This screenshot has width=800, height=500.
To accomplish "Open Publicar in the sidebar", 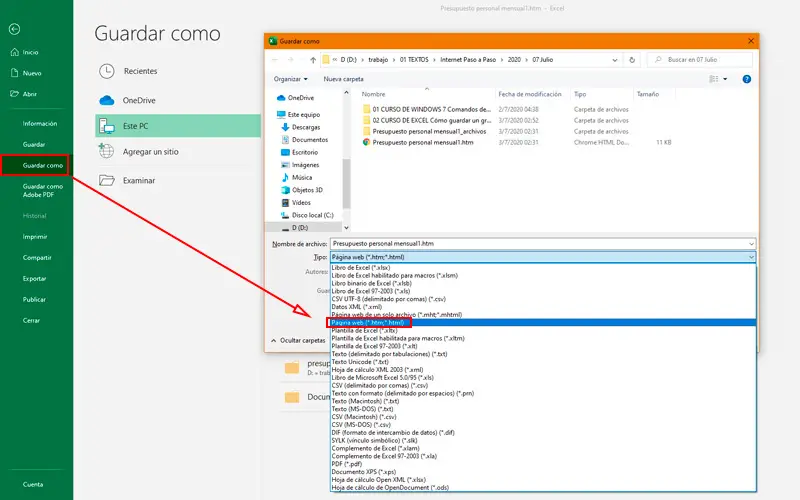I will coord(34,299).
